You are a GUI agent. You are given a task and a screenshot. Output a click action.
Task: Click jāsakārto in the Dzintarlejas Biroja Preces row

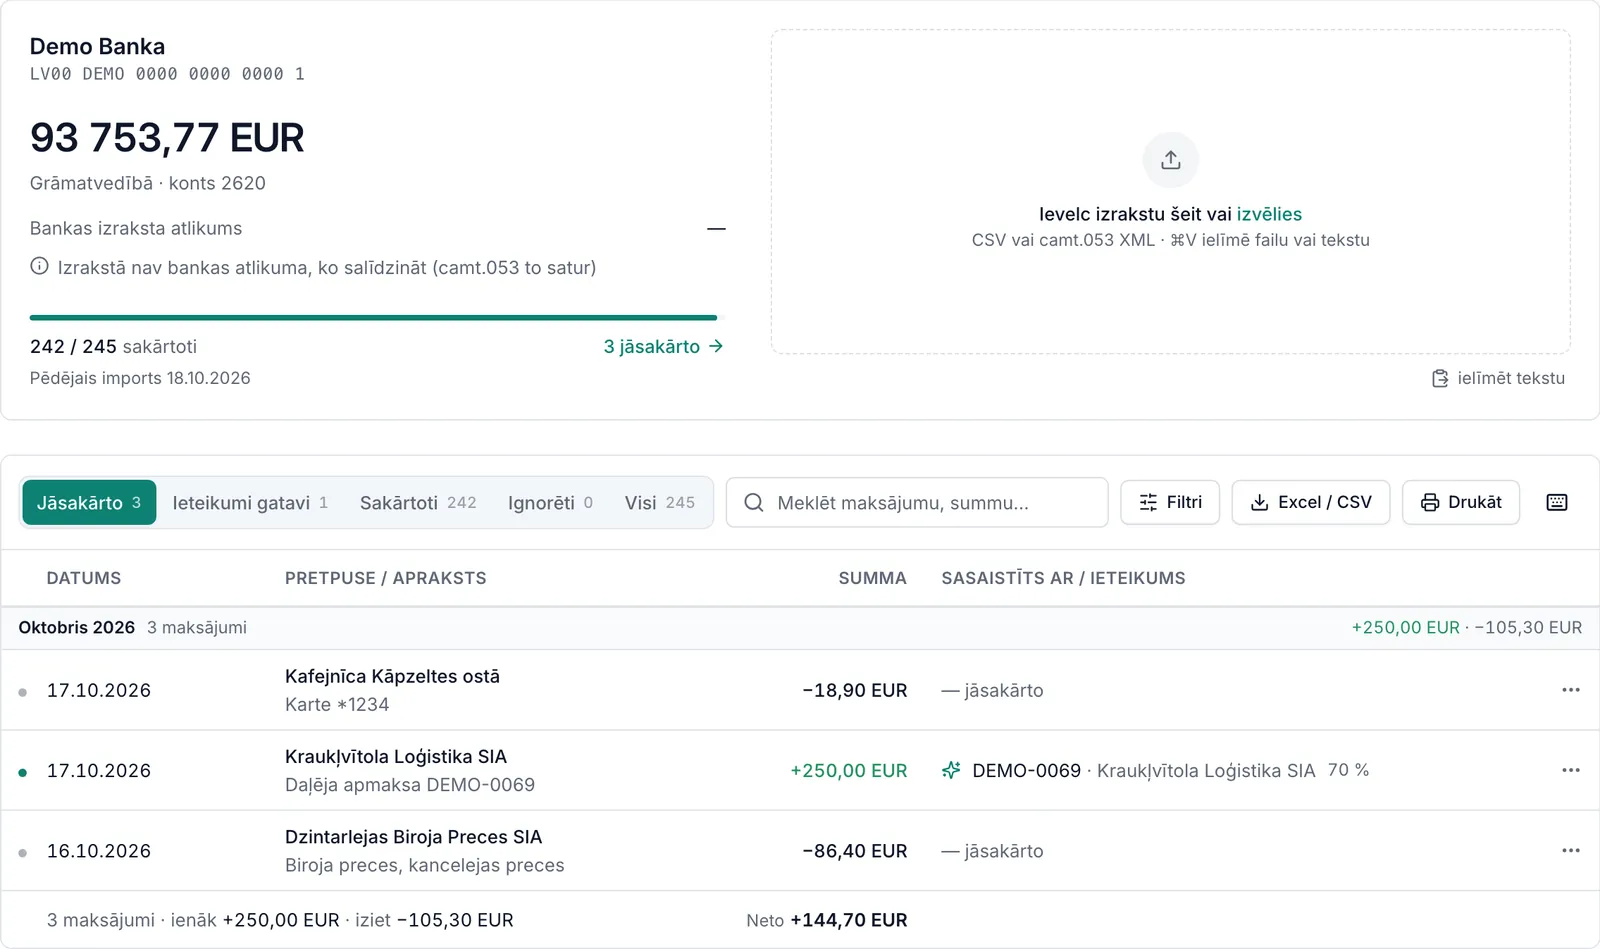[x=992, y=851]
